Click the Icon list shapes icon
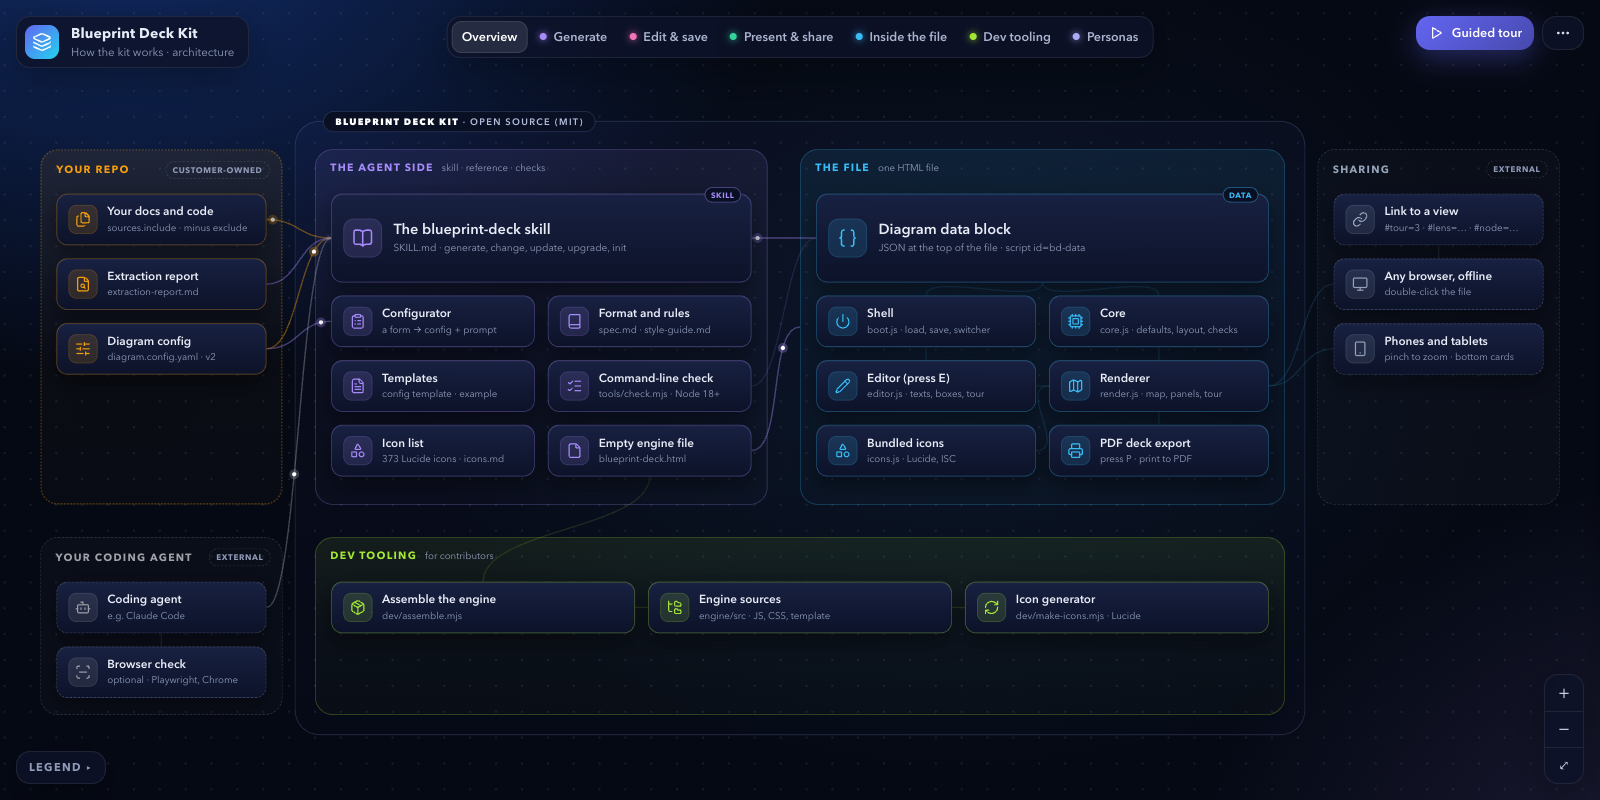This screenshot has height=800, width=1600. pyautogui.click(x=358, y=451)
